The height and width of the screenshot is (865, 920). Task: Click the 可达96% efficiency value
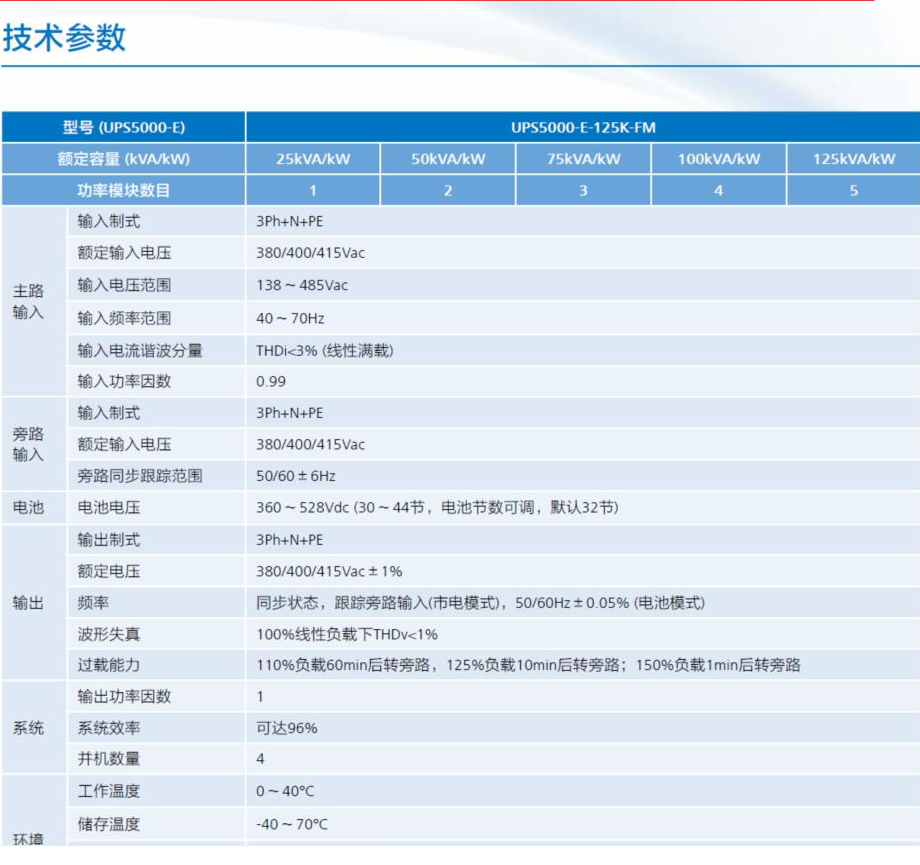pyautogui.click(x=286, y=728)
